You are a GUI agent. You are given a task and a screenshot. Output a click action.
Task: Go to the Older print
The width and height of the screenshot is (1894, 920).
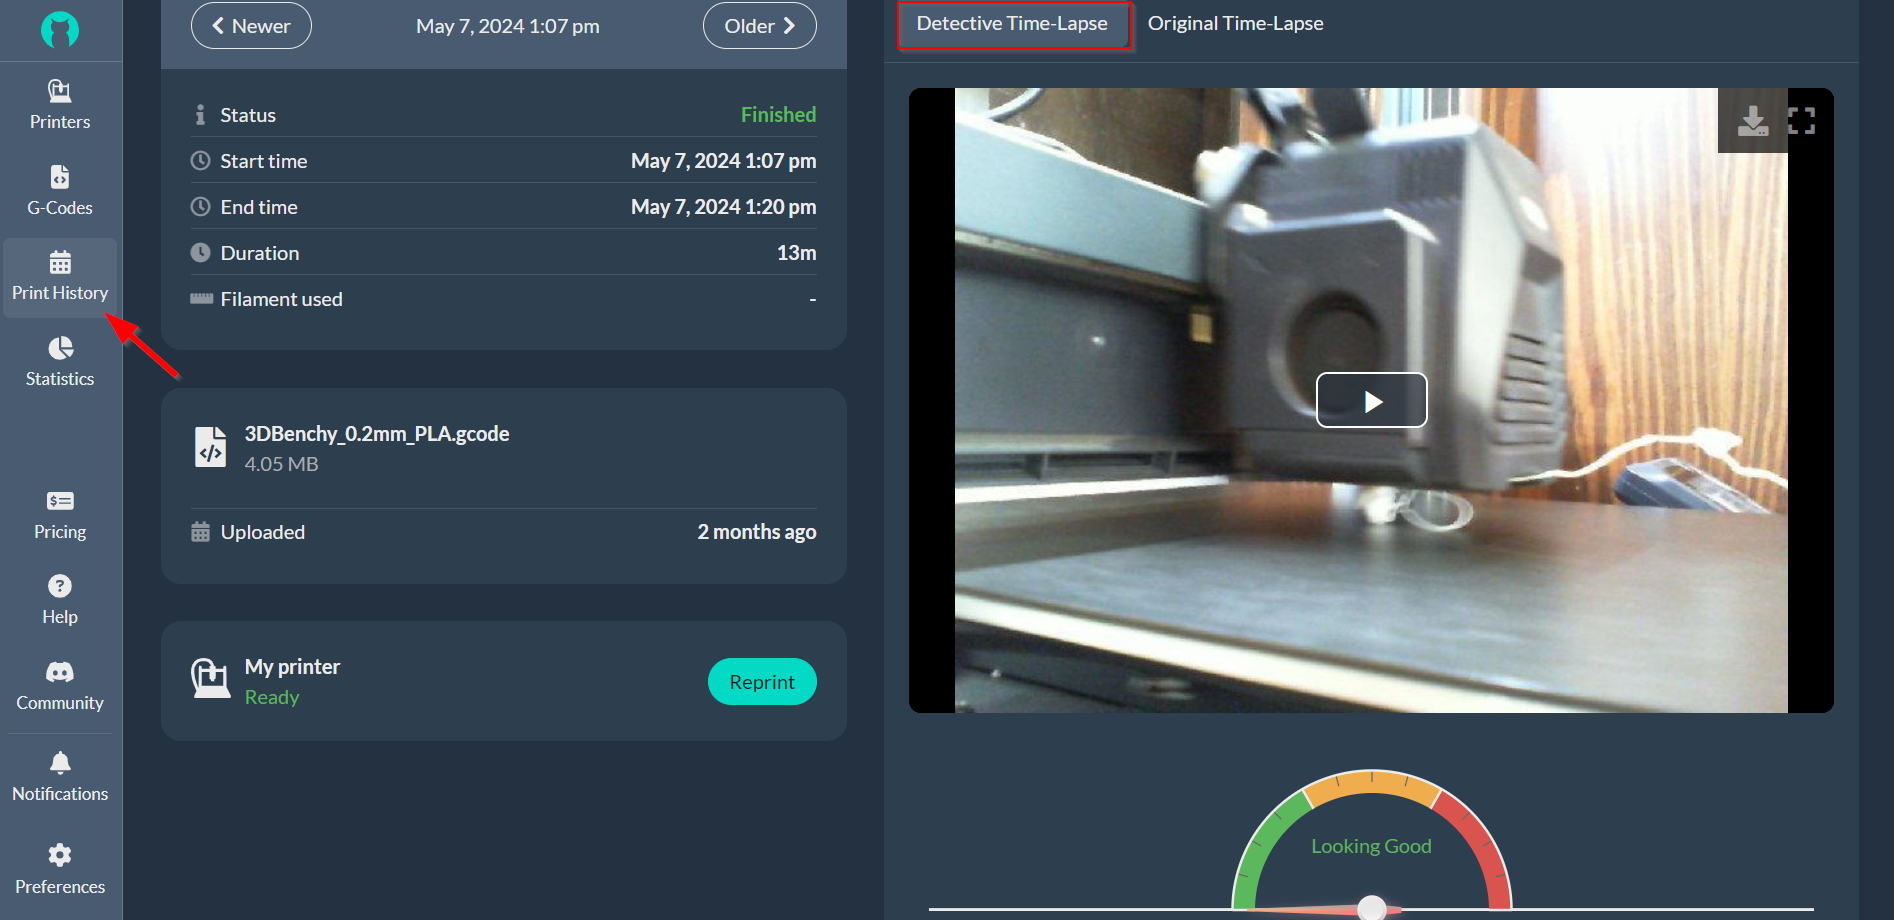pos(760,26)
